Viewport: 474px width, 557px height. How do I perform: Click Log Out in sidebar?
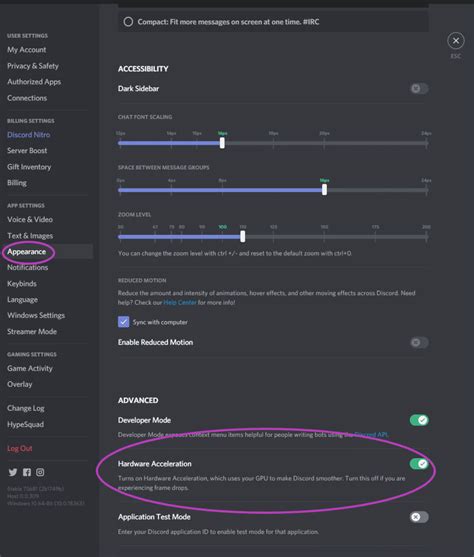(x=20, y=449)
